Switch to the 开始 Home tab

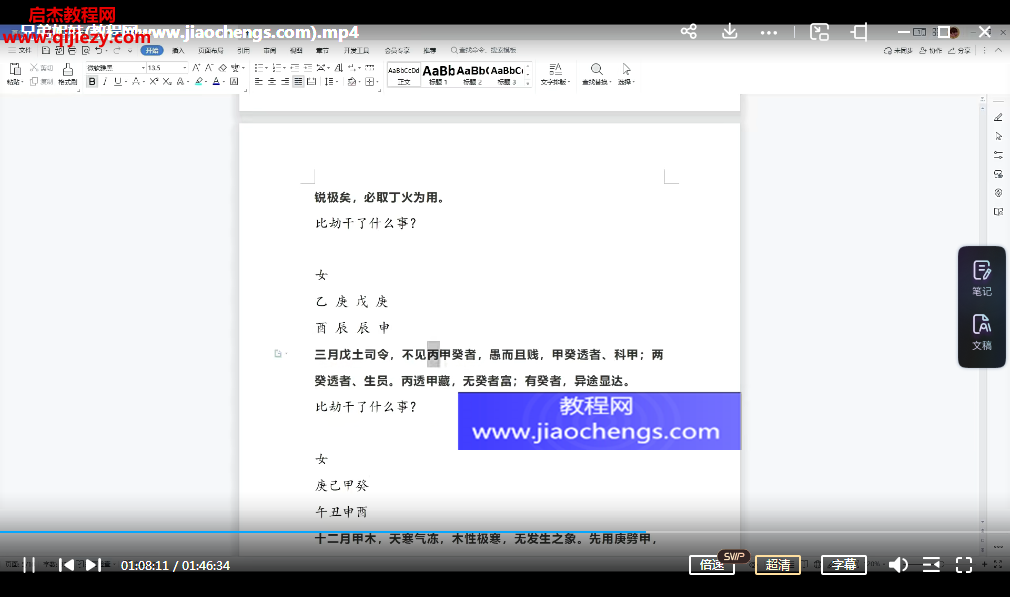[152, 50]
